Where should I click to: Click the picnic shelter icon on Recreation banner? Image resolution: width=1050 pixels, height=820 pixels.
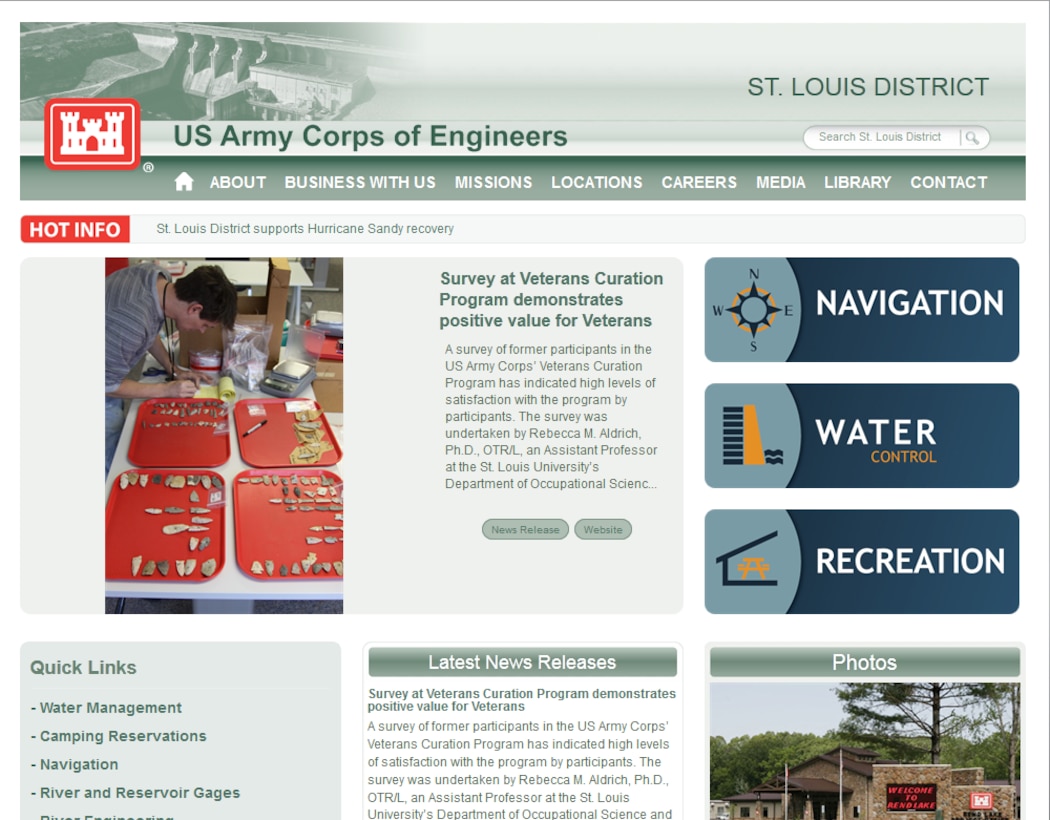tap(748, 560)
